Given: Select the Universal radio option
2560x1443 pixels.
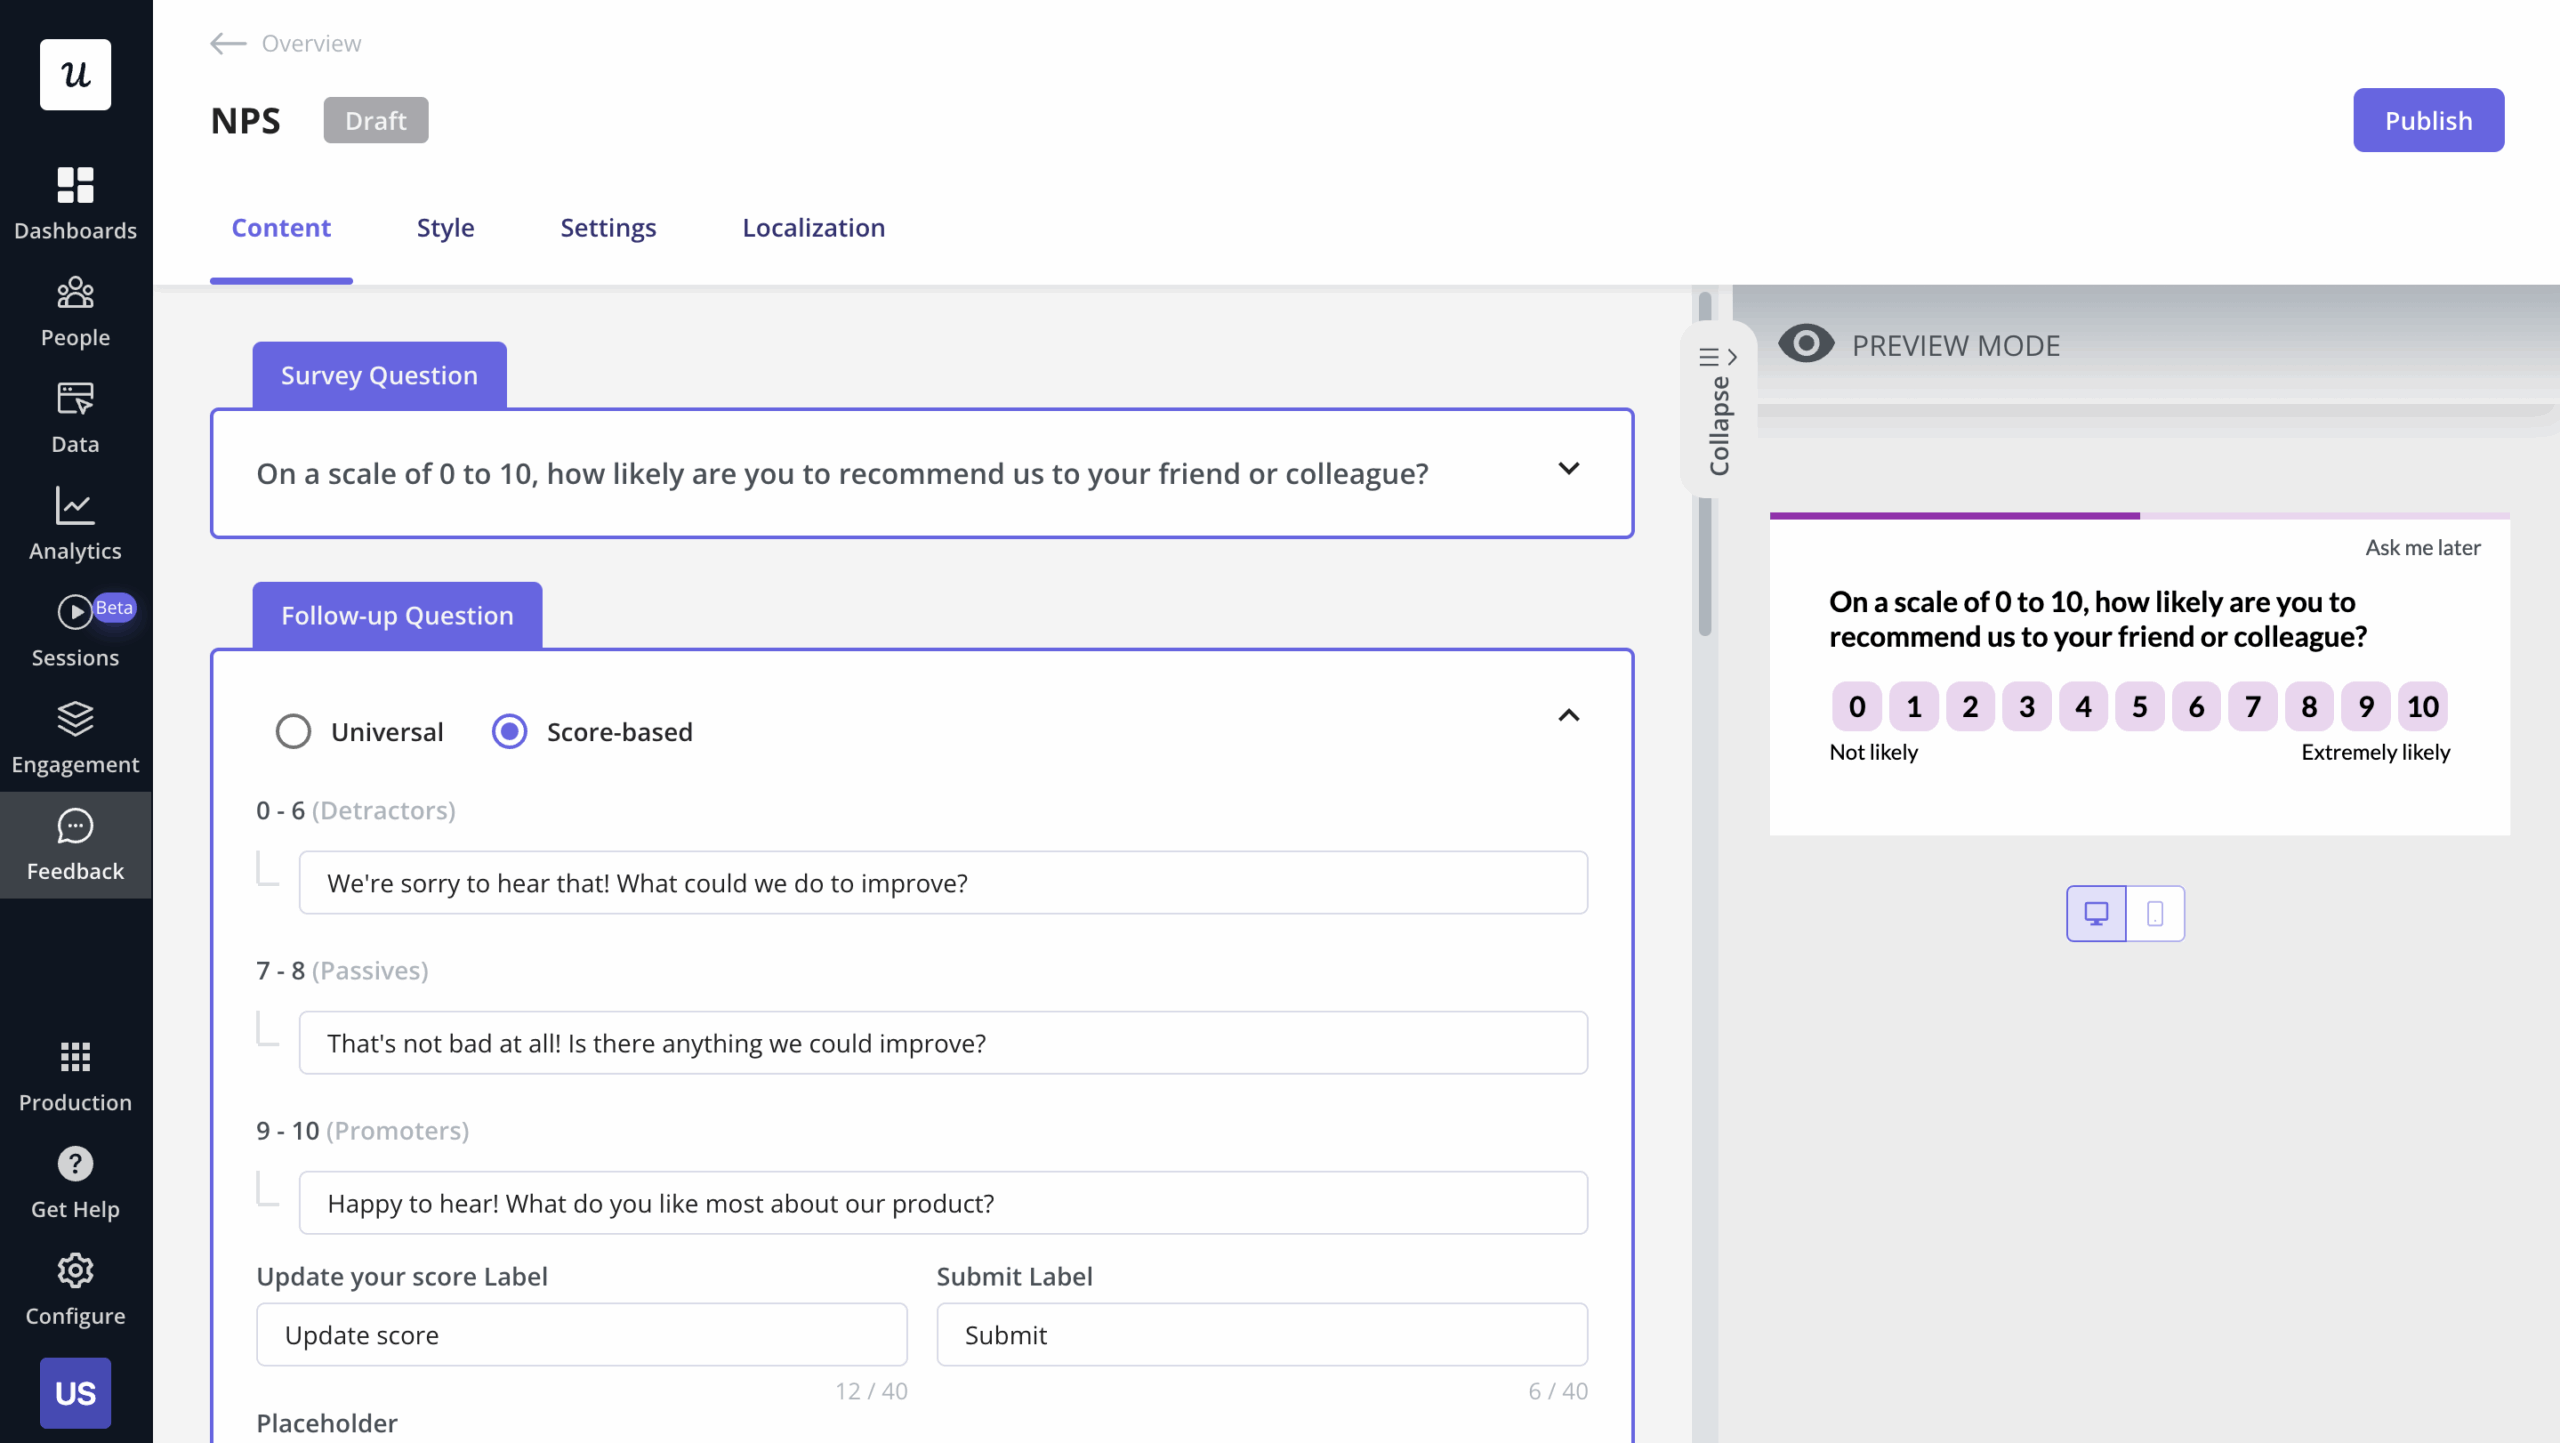Looking at the screenshot, I should pos(293,731).
